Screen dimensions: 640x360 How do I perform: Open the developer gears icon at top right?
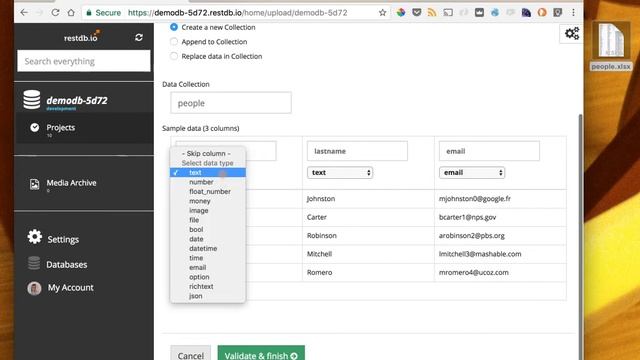(571, 33)
